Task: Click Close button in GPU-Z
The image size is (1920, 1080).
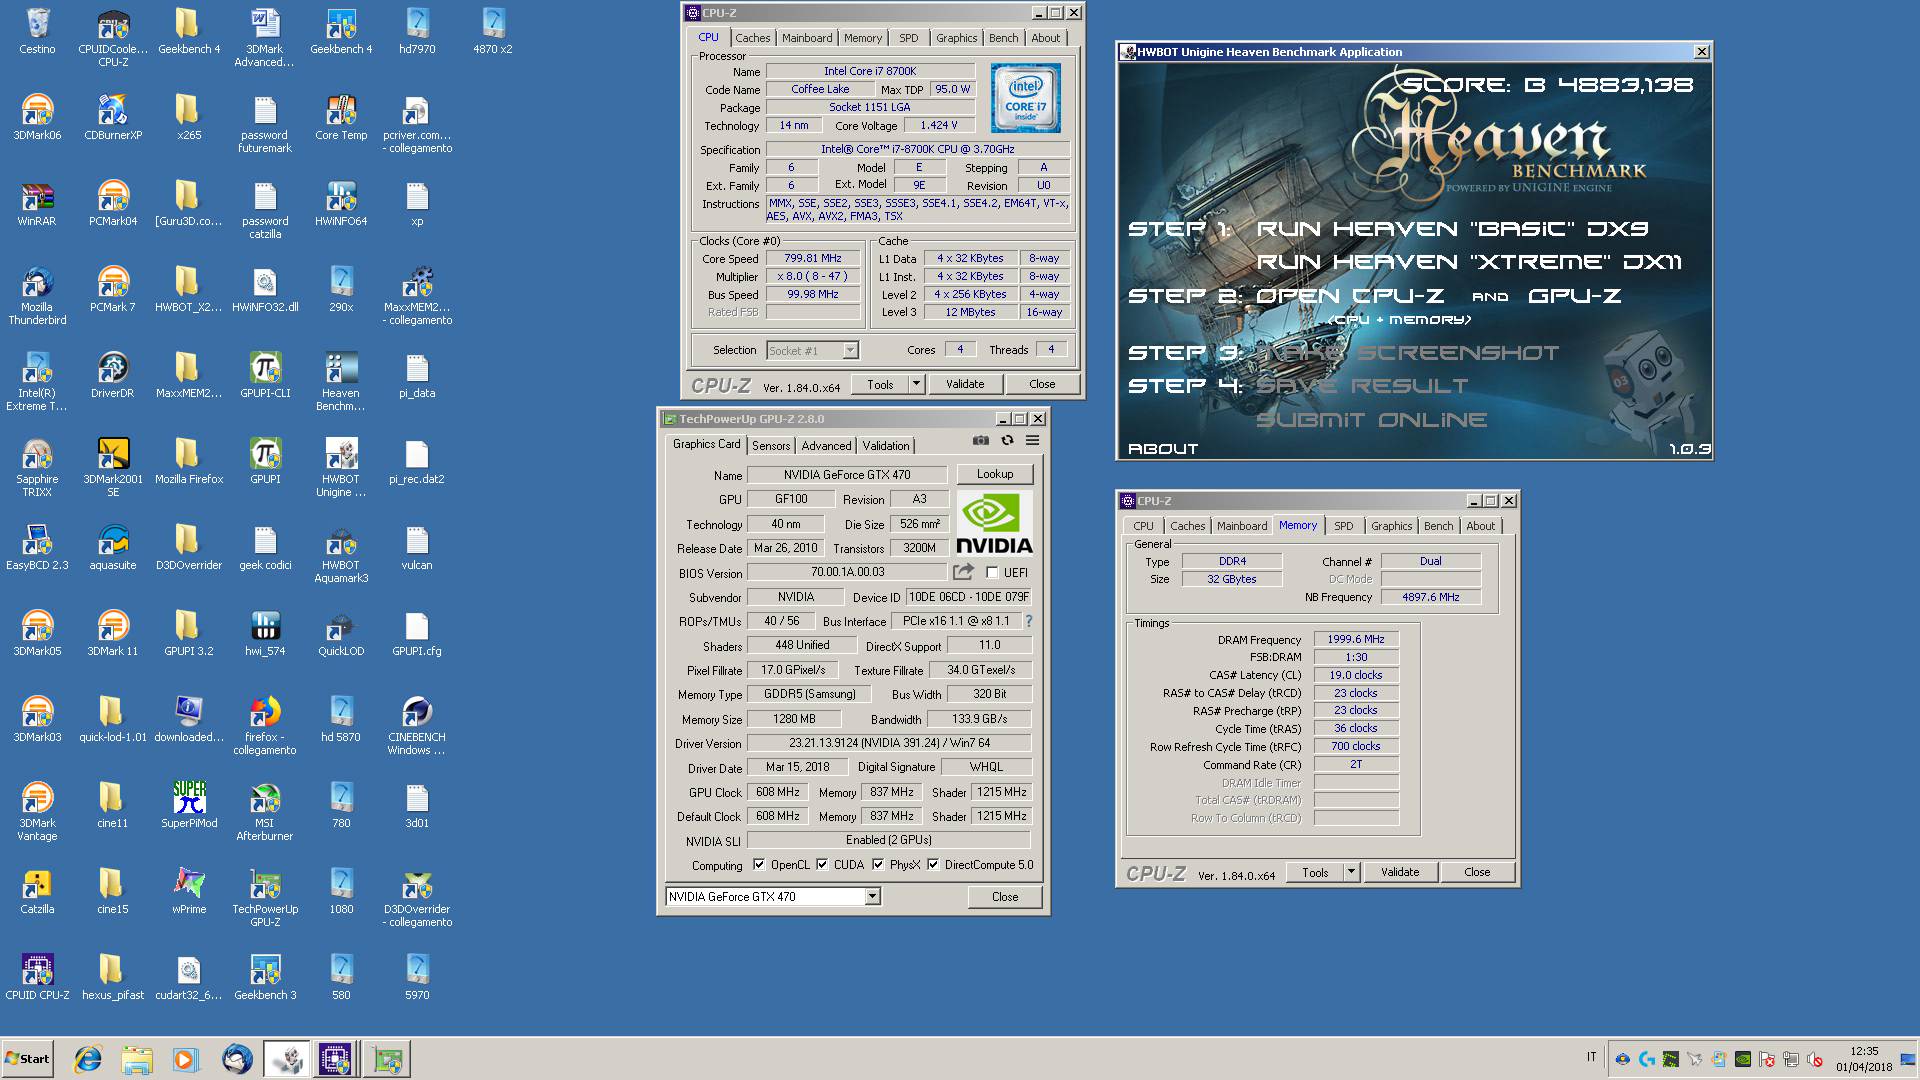Action: coord(1005,897)
